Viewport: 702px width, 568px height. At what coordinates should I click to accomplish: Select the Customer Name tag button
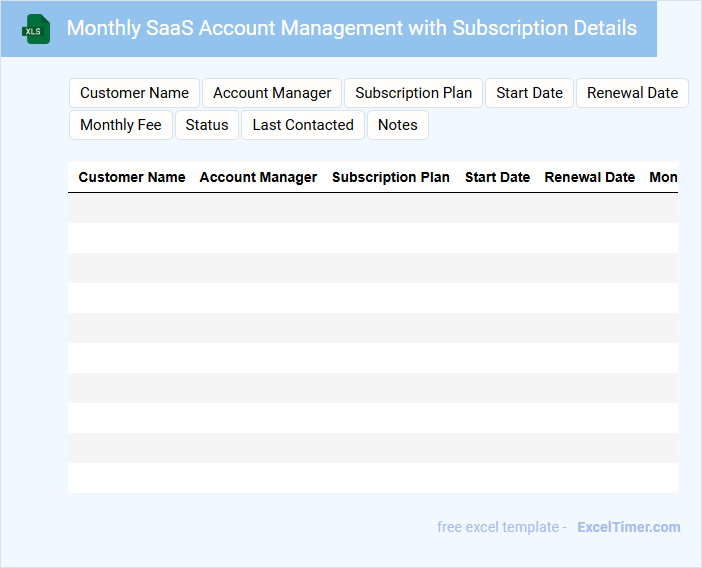134,93
